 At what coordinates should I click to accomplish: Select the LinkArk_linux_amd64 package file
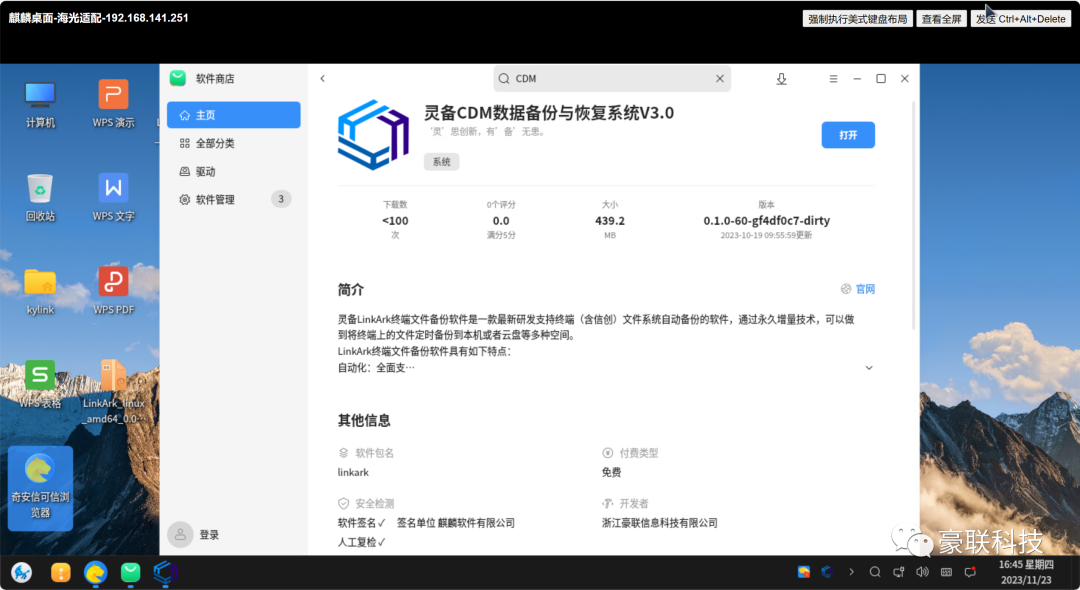click(x=113, y=390)
